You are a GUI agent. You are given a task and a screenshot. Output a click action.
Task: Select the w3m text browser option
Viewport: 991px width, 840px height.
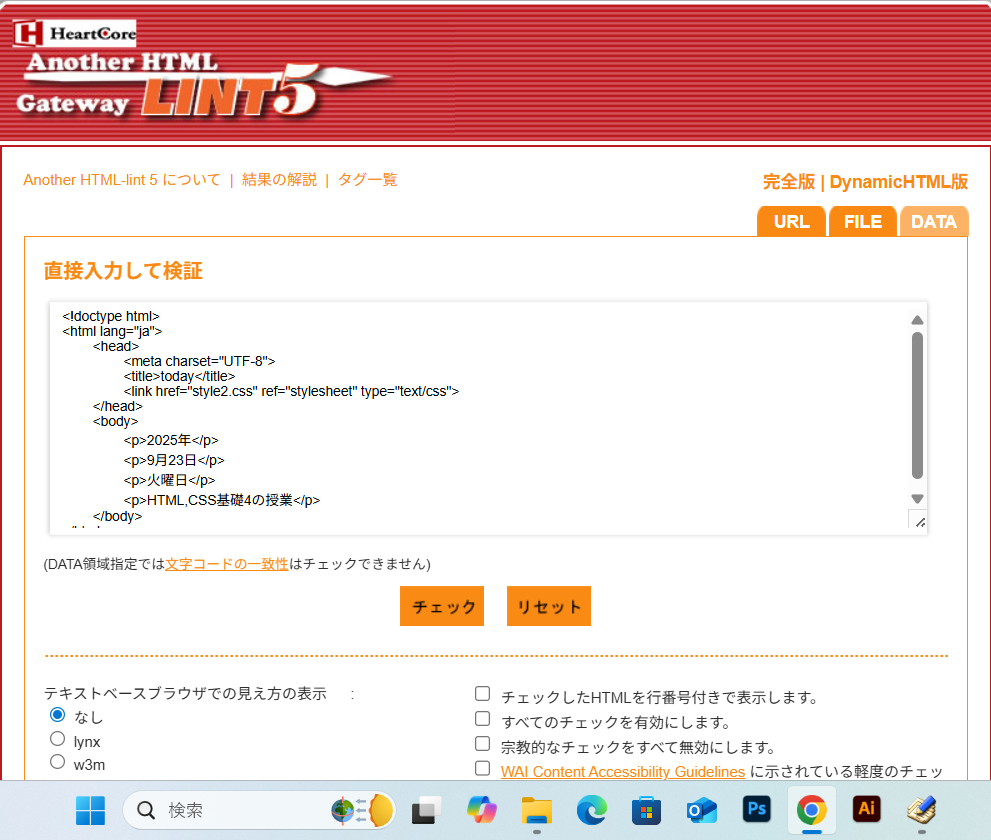57,763
